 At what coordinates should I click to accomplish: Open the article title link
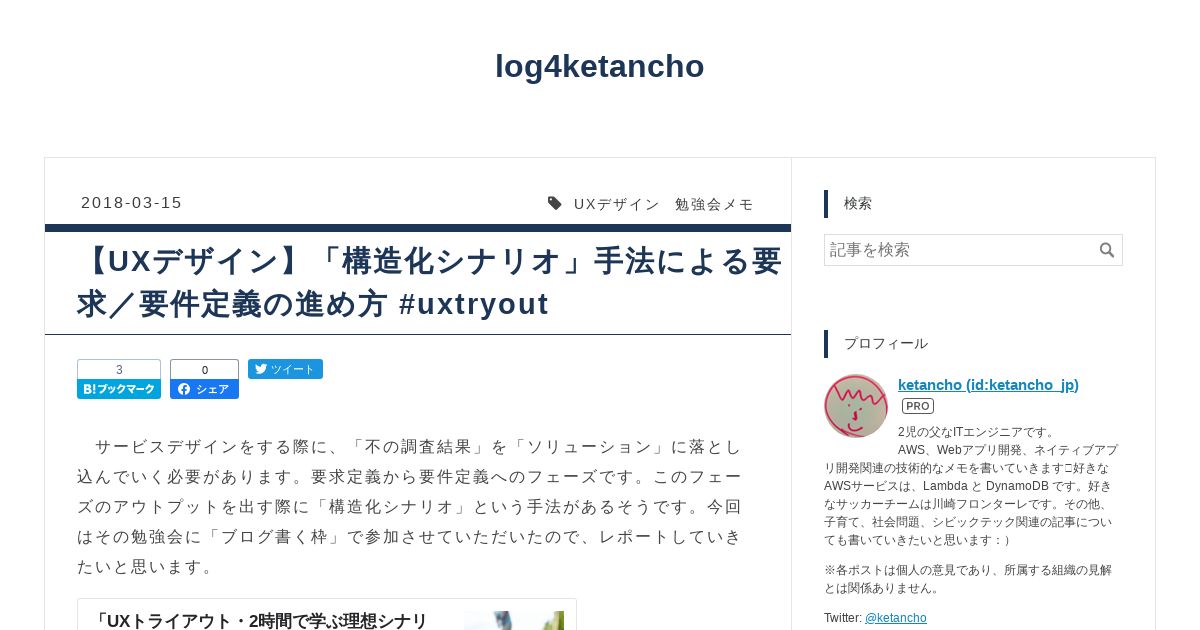[x=430, y=282]
